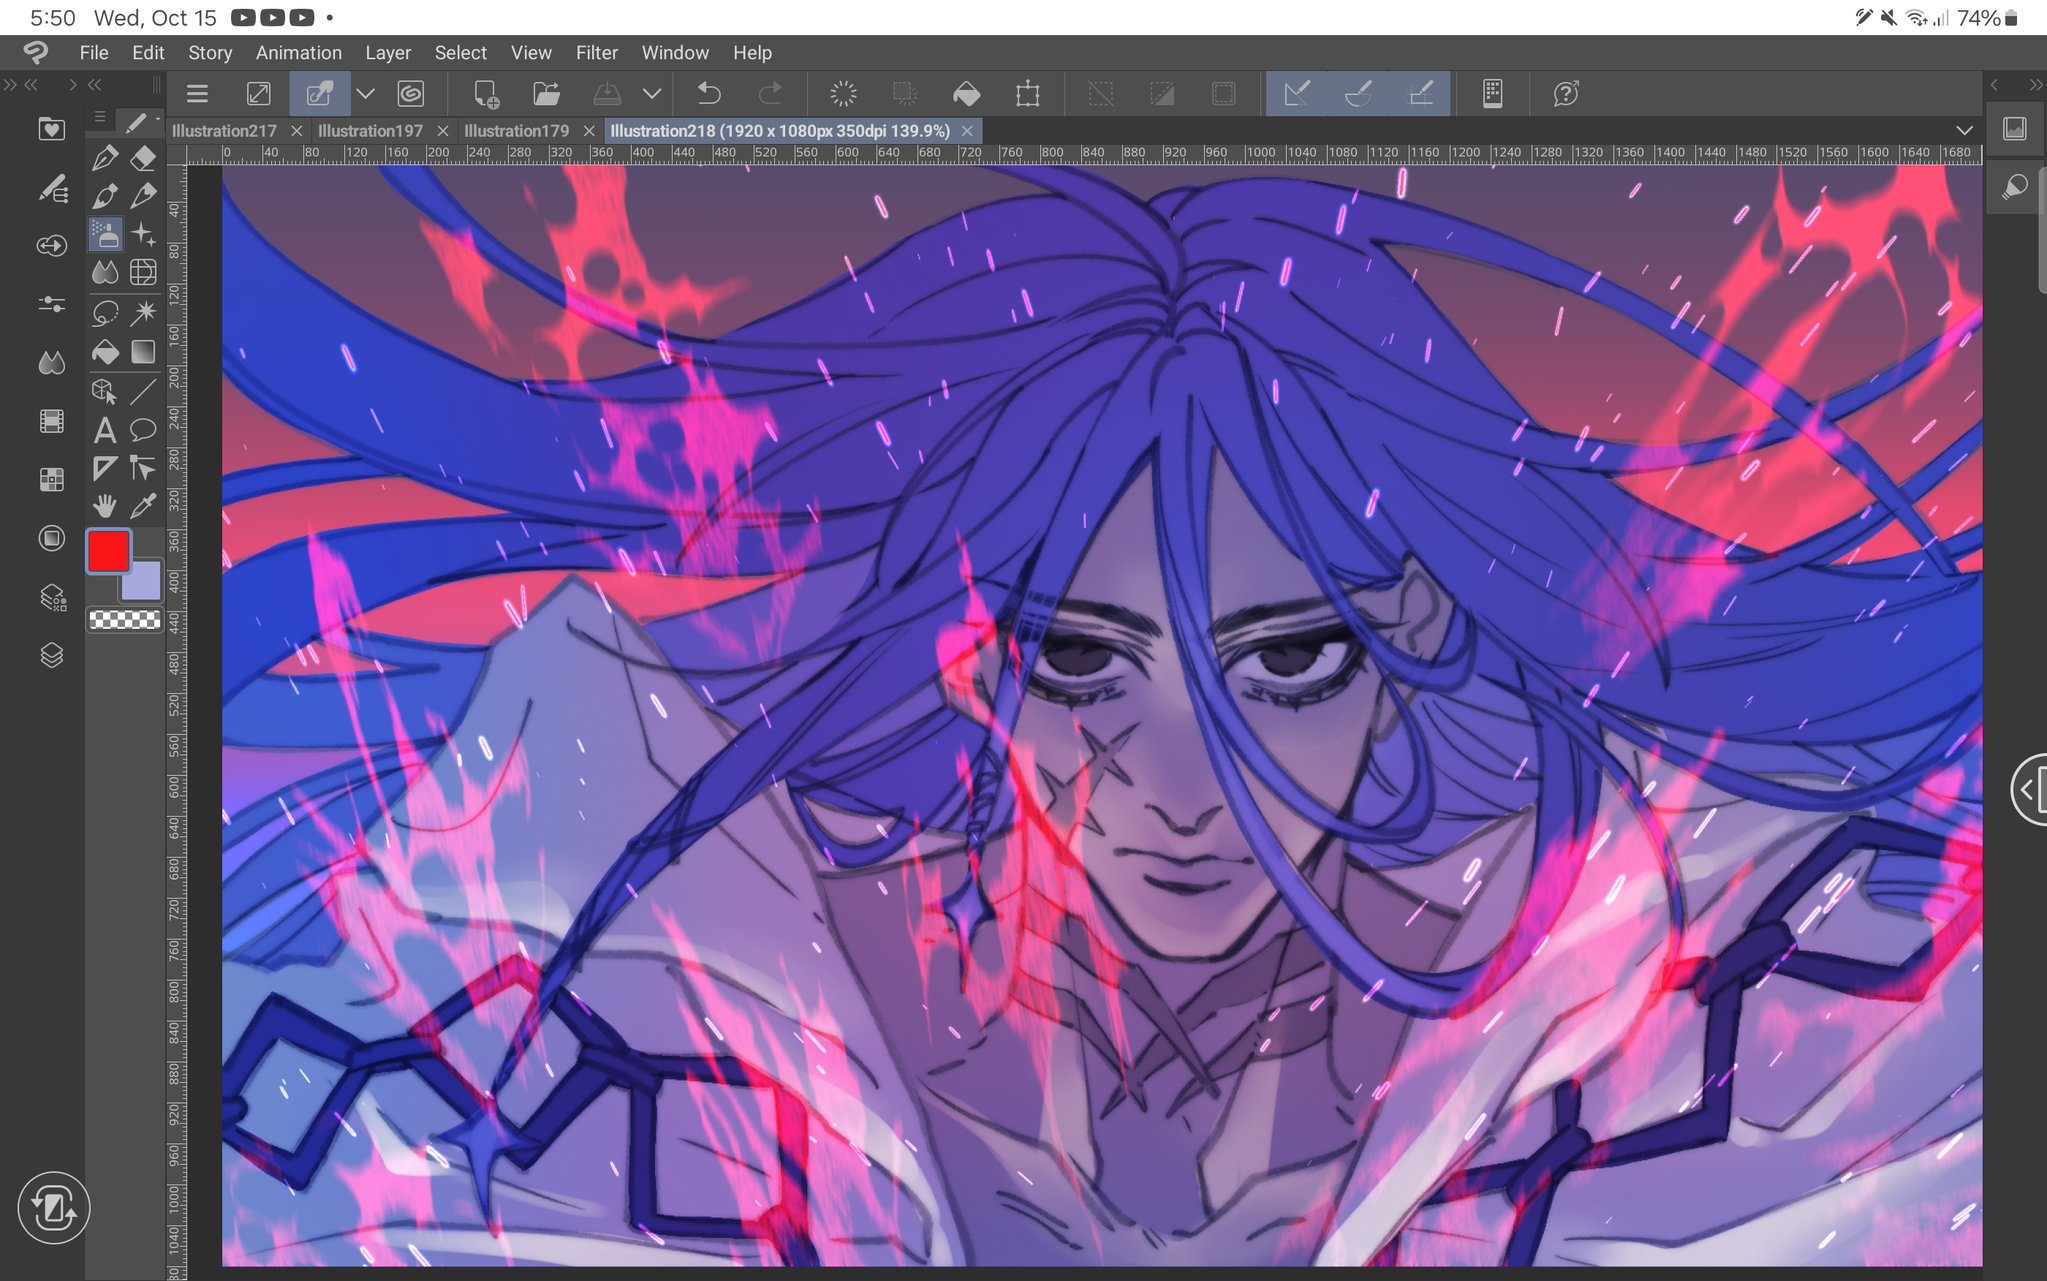
Task: Select the Eyedropper tool
Action: coord(143,506)
